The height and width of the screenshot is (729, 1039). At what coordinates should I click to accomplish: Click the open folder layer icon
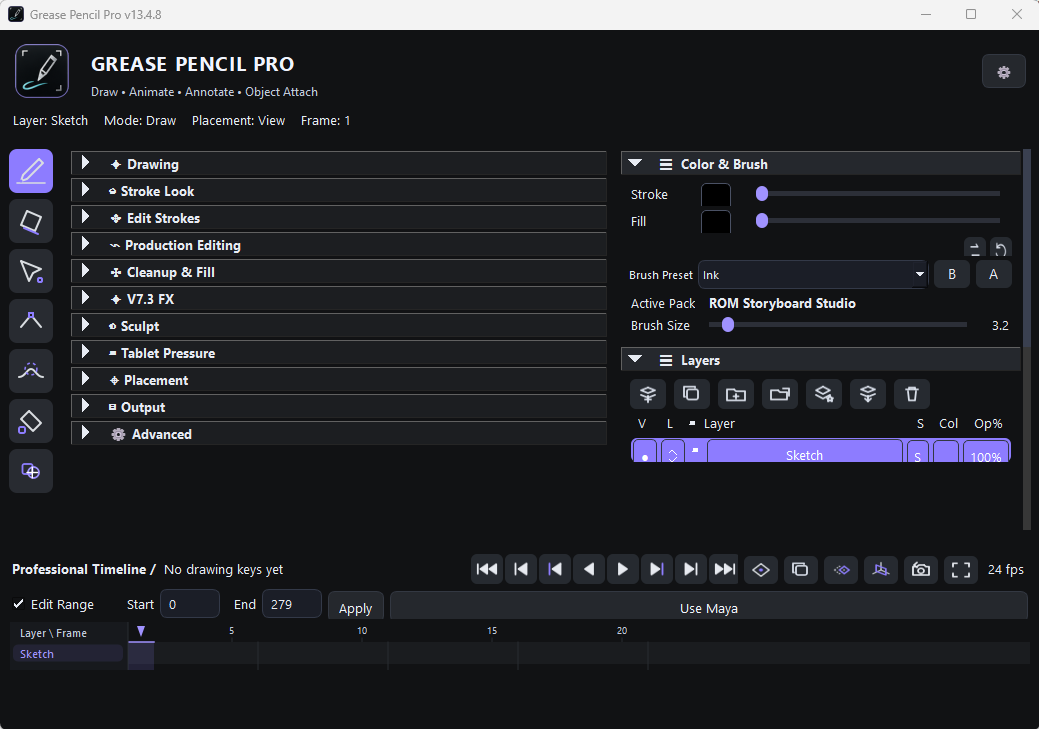coord(779,394)
